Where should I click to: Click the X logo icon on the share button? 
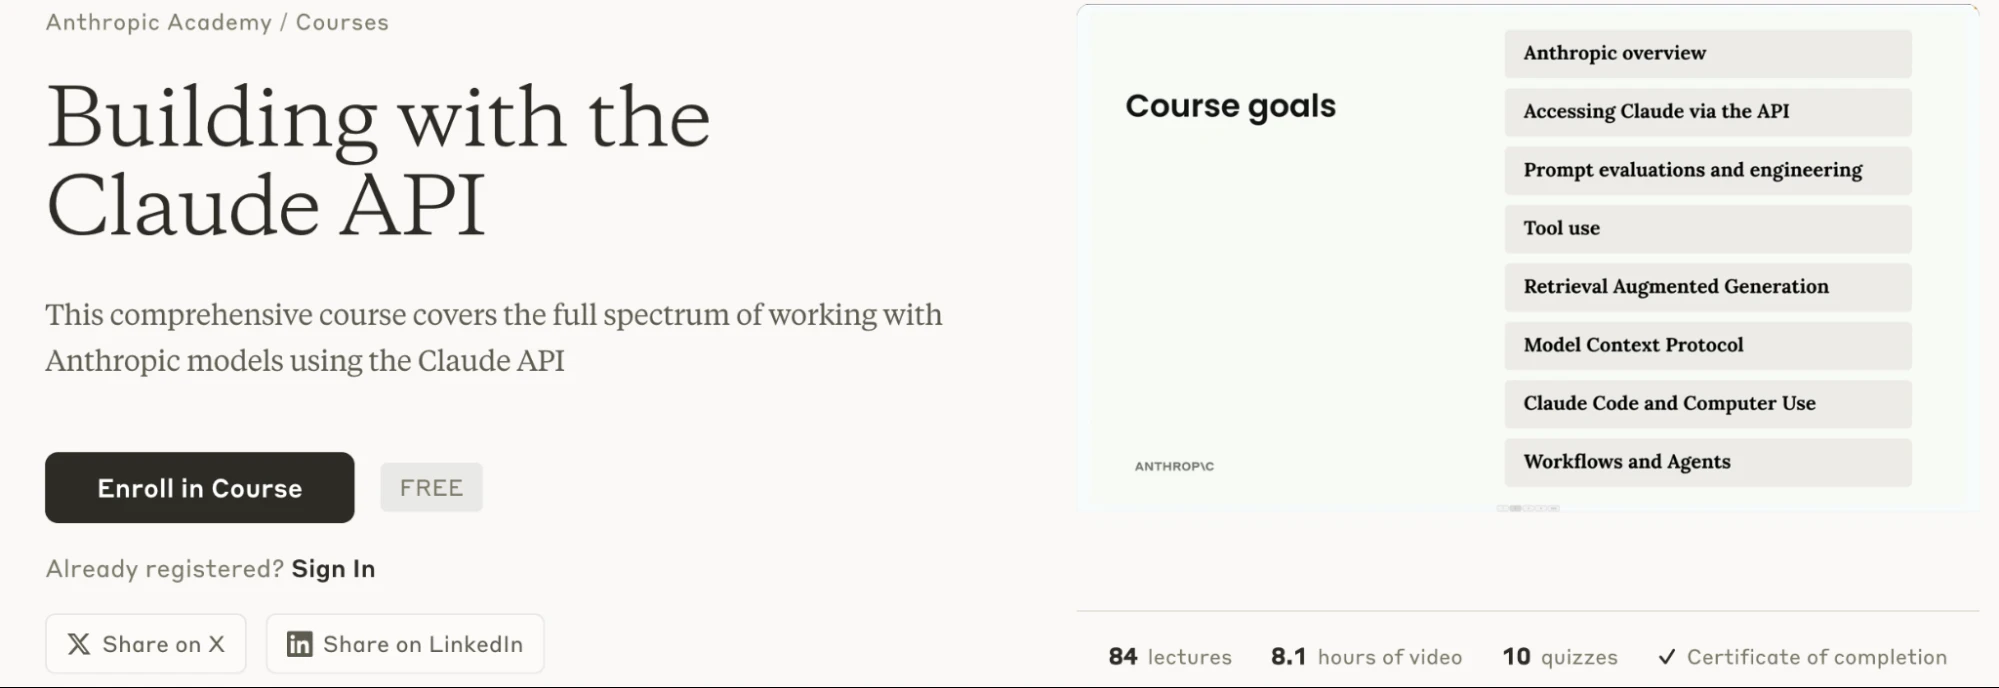77,643
